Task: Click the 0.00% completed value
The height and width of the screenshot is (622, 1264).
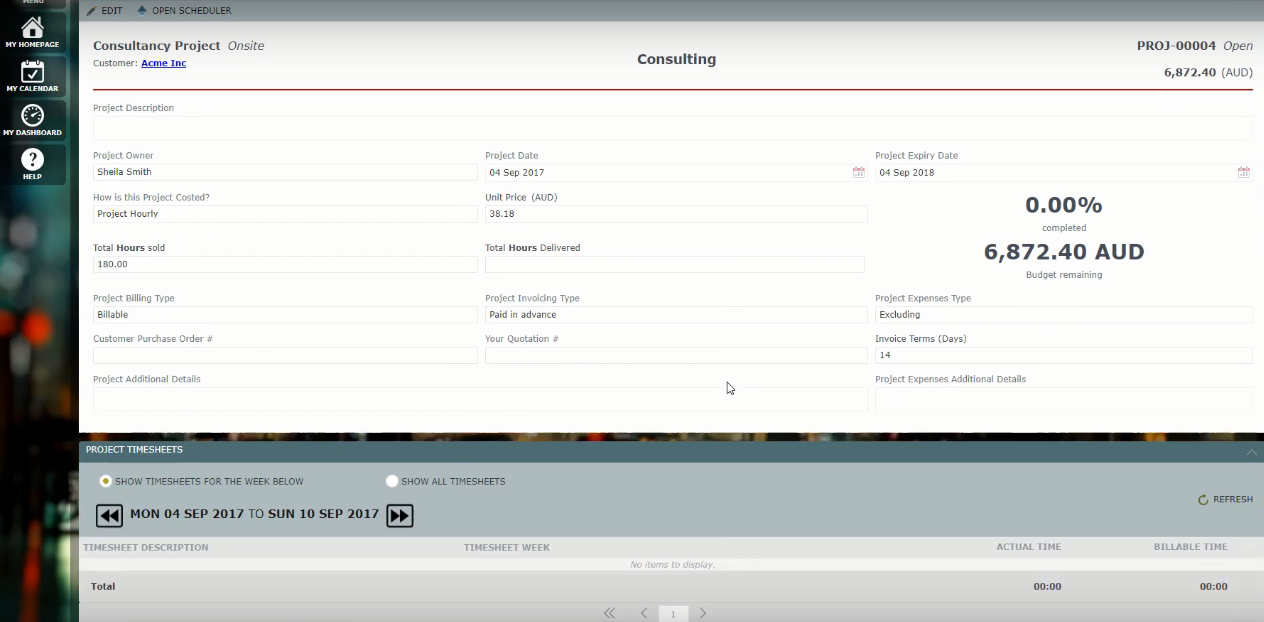Action: pyautogui.click(x=1064, y=205)
